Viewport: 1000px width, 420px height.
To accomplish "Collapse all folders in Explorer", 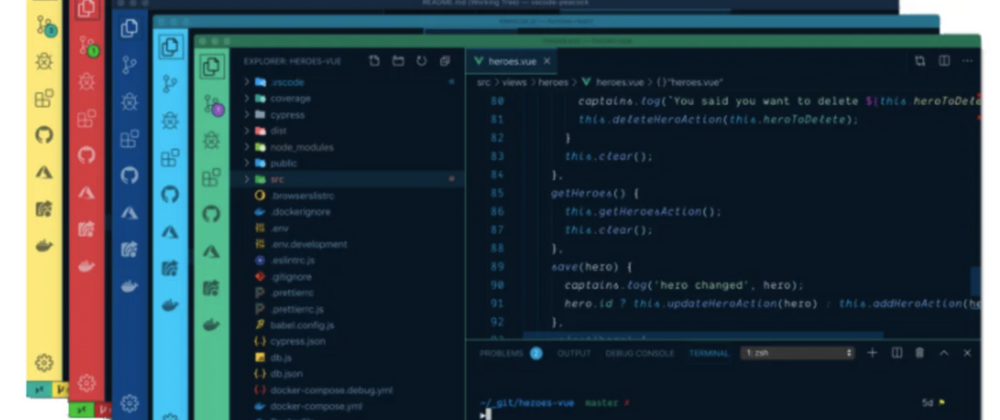I will 444,61.
